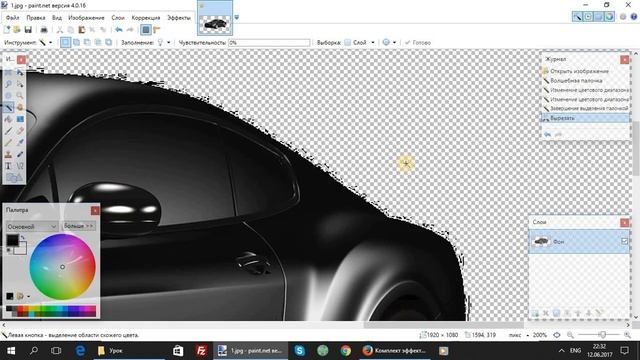Toggle pixel grid display in toolbar
The image size is (640, 360).
pyautogui.click(x=146, y=30)
